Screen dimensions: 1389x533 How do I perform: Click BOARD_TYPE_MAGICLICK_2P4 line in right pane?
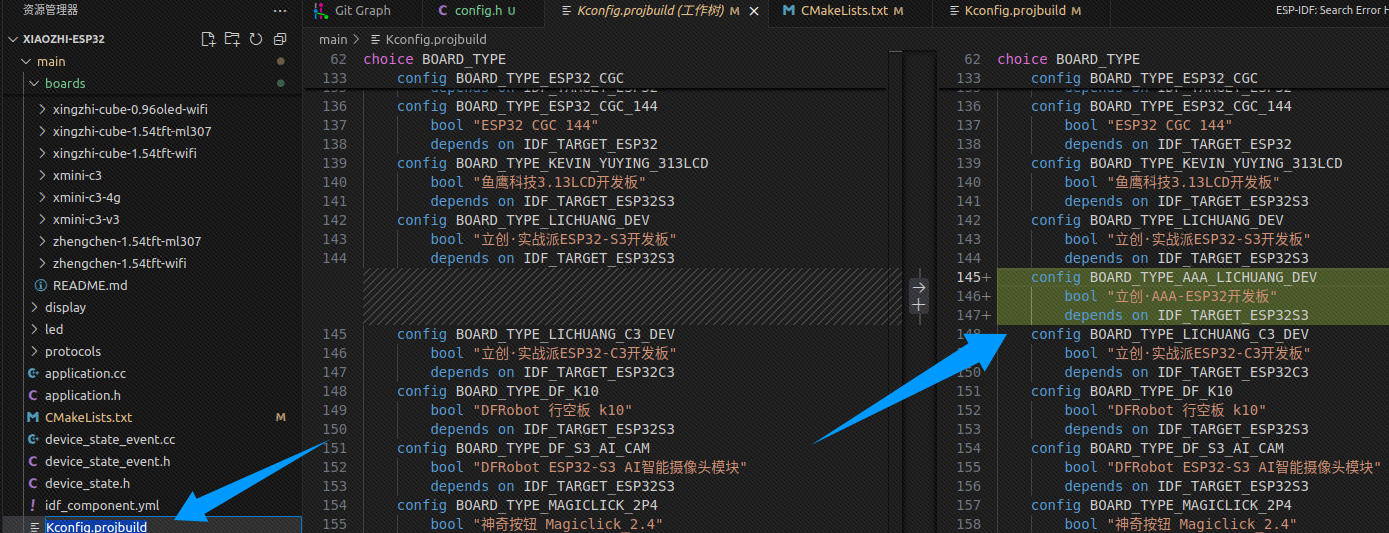pyautogui.click(x=1161, y=505)
